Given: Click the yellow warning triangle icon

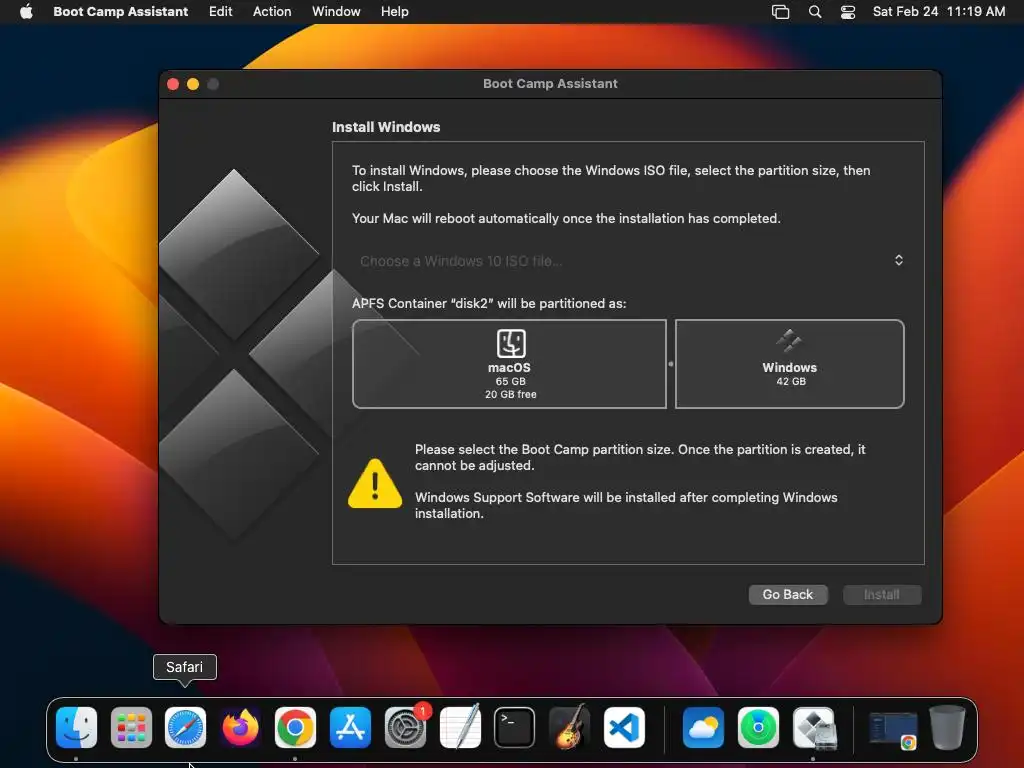Looking at the screenshot, I should pyautogui.click(x=375, y=484).
